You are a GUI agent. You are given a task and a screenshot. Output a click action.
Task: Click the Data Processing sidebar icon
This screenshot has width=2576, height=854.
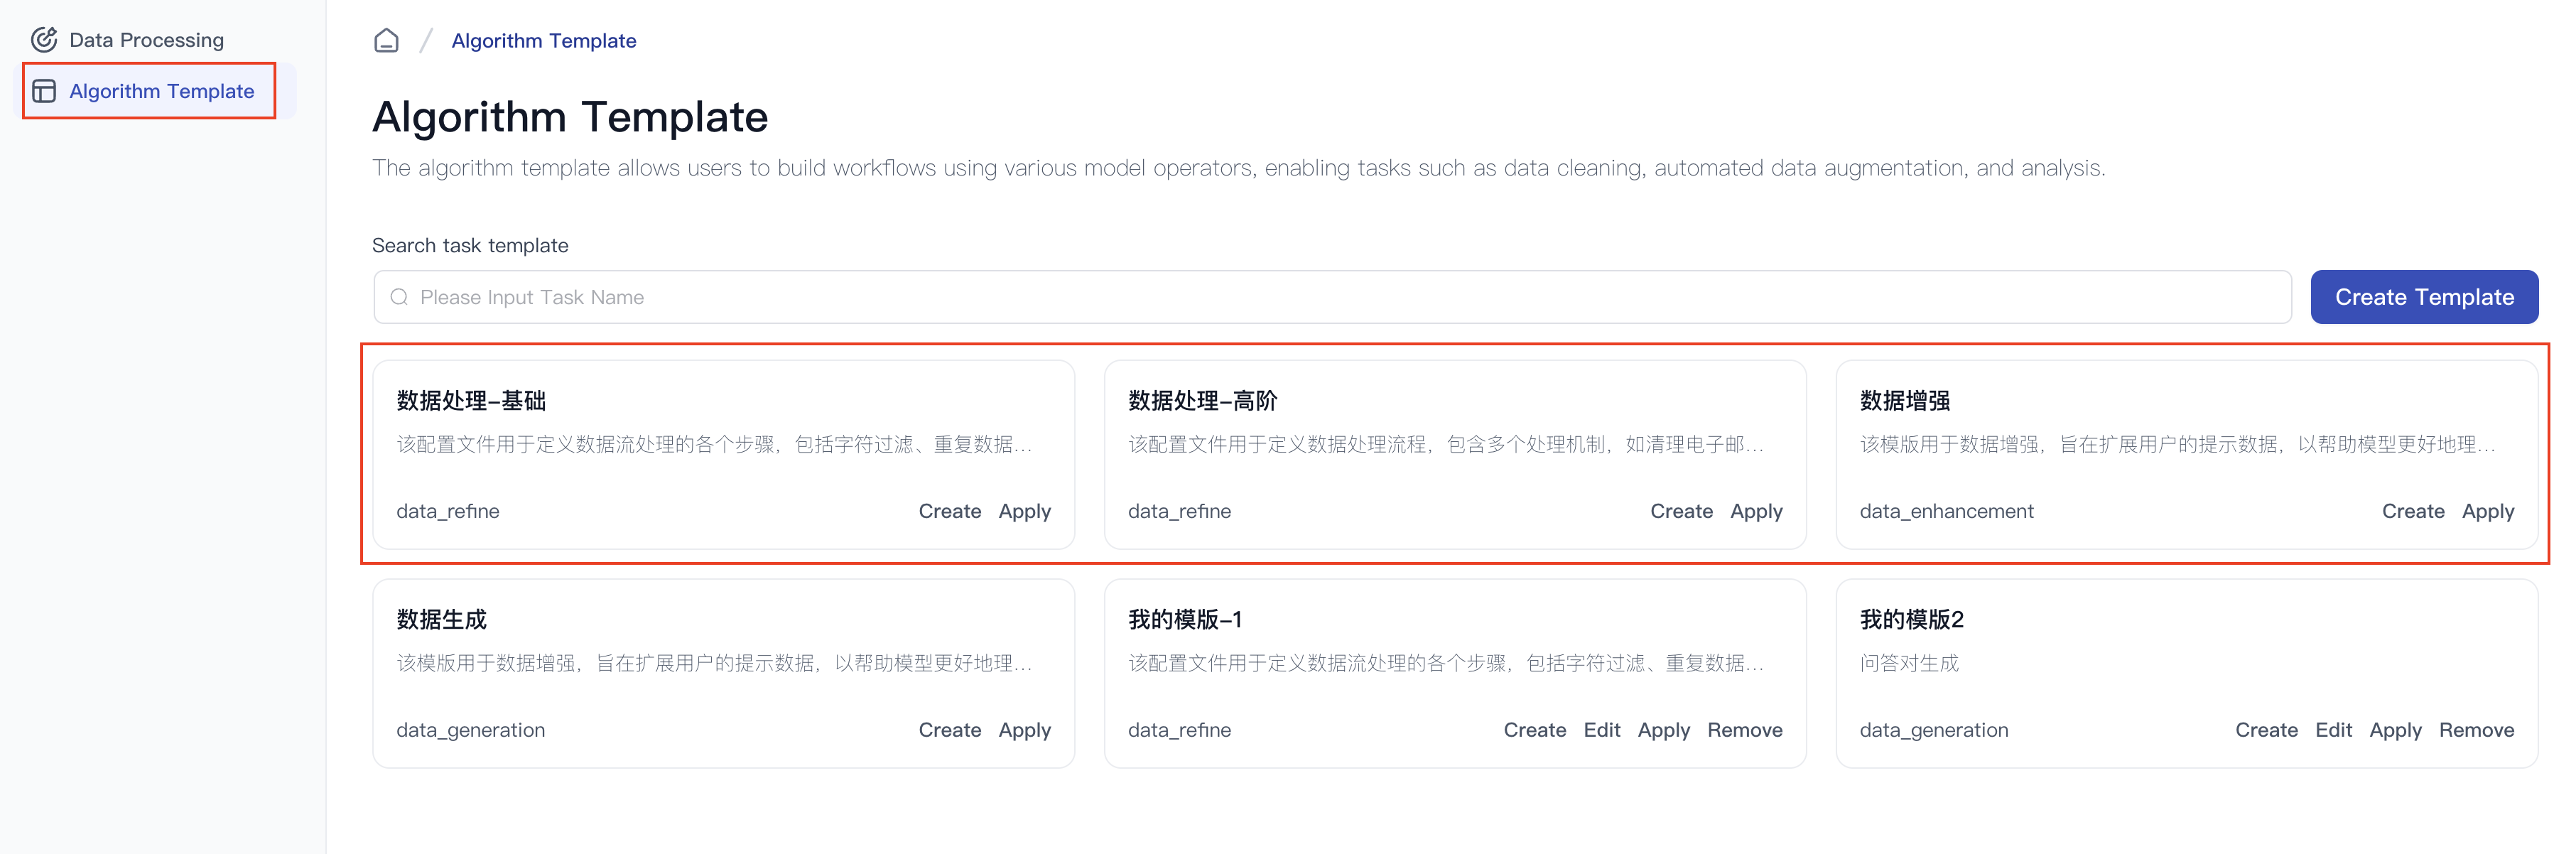click(44, 40)
